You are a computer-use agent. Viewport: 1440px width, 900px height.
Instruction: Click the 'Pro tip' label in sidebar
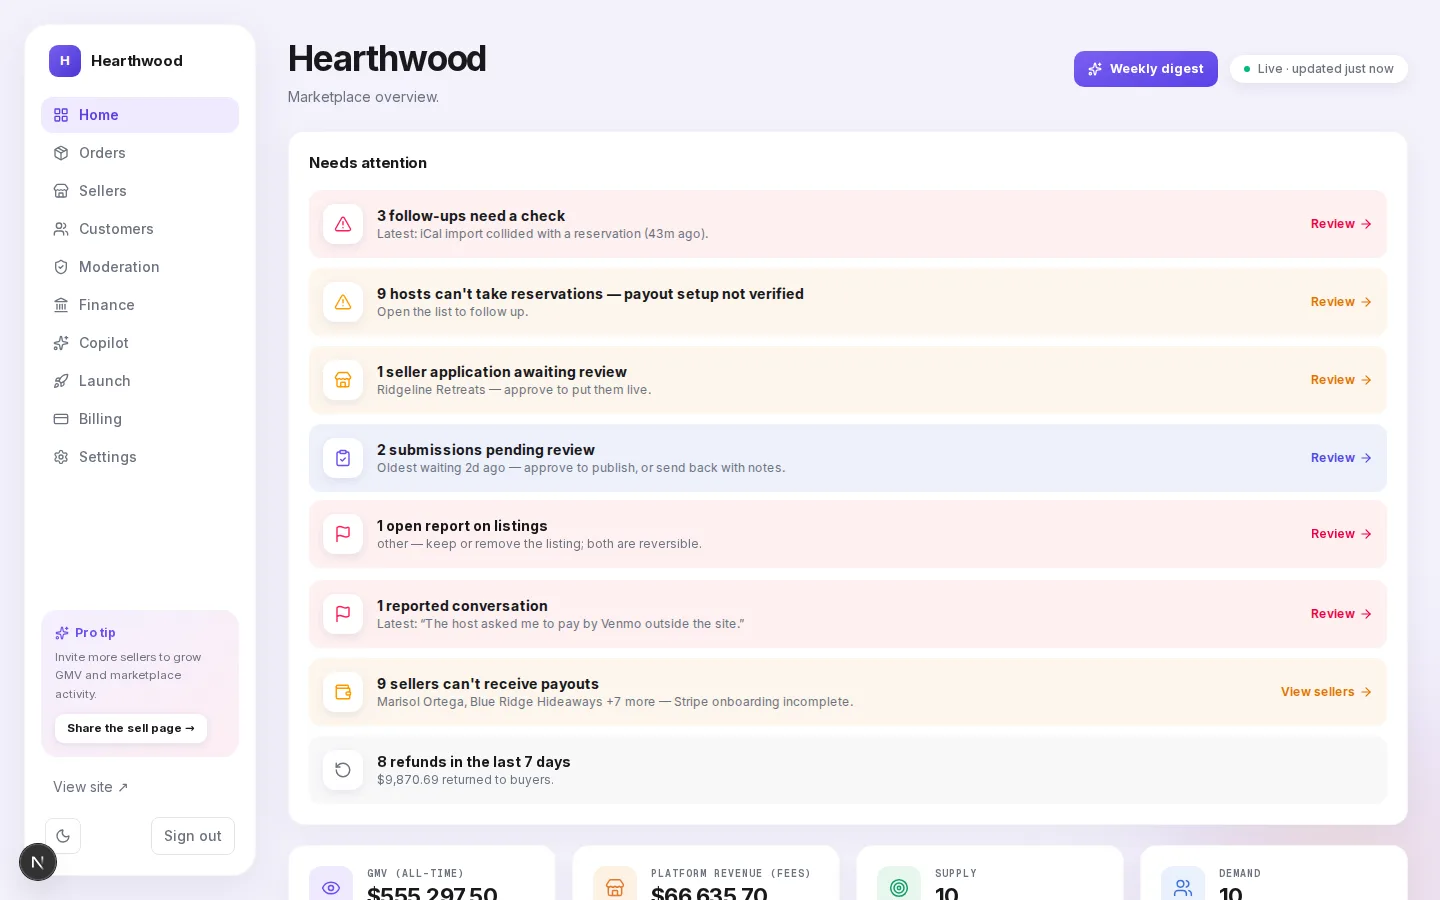pyautogui.click(x=95, y=633)
